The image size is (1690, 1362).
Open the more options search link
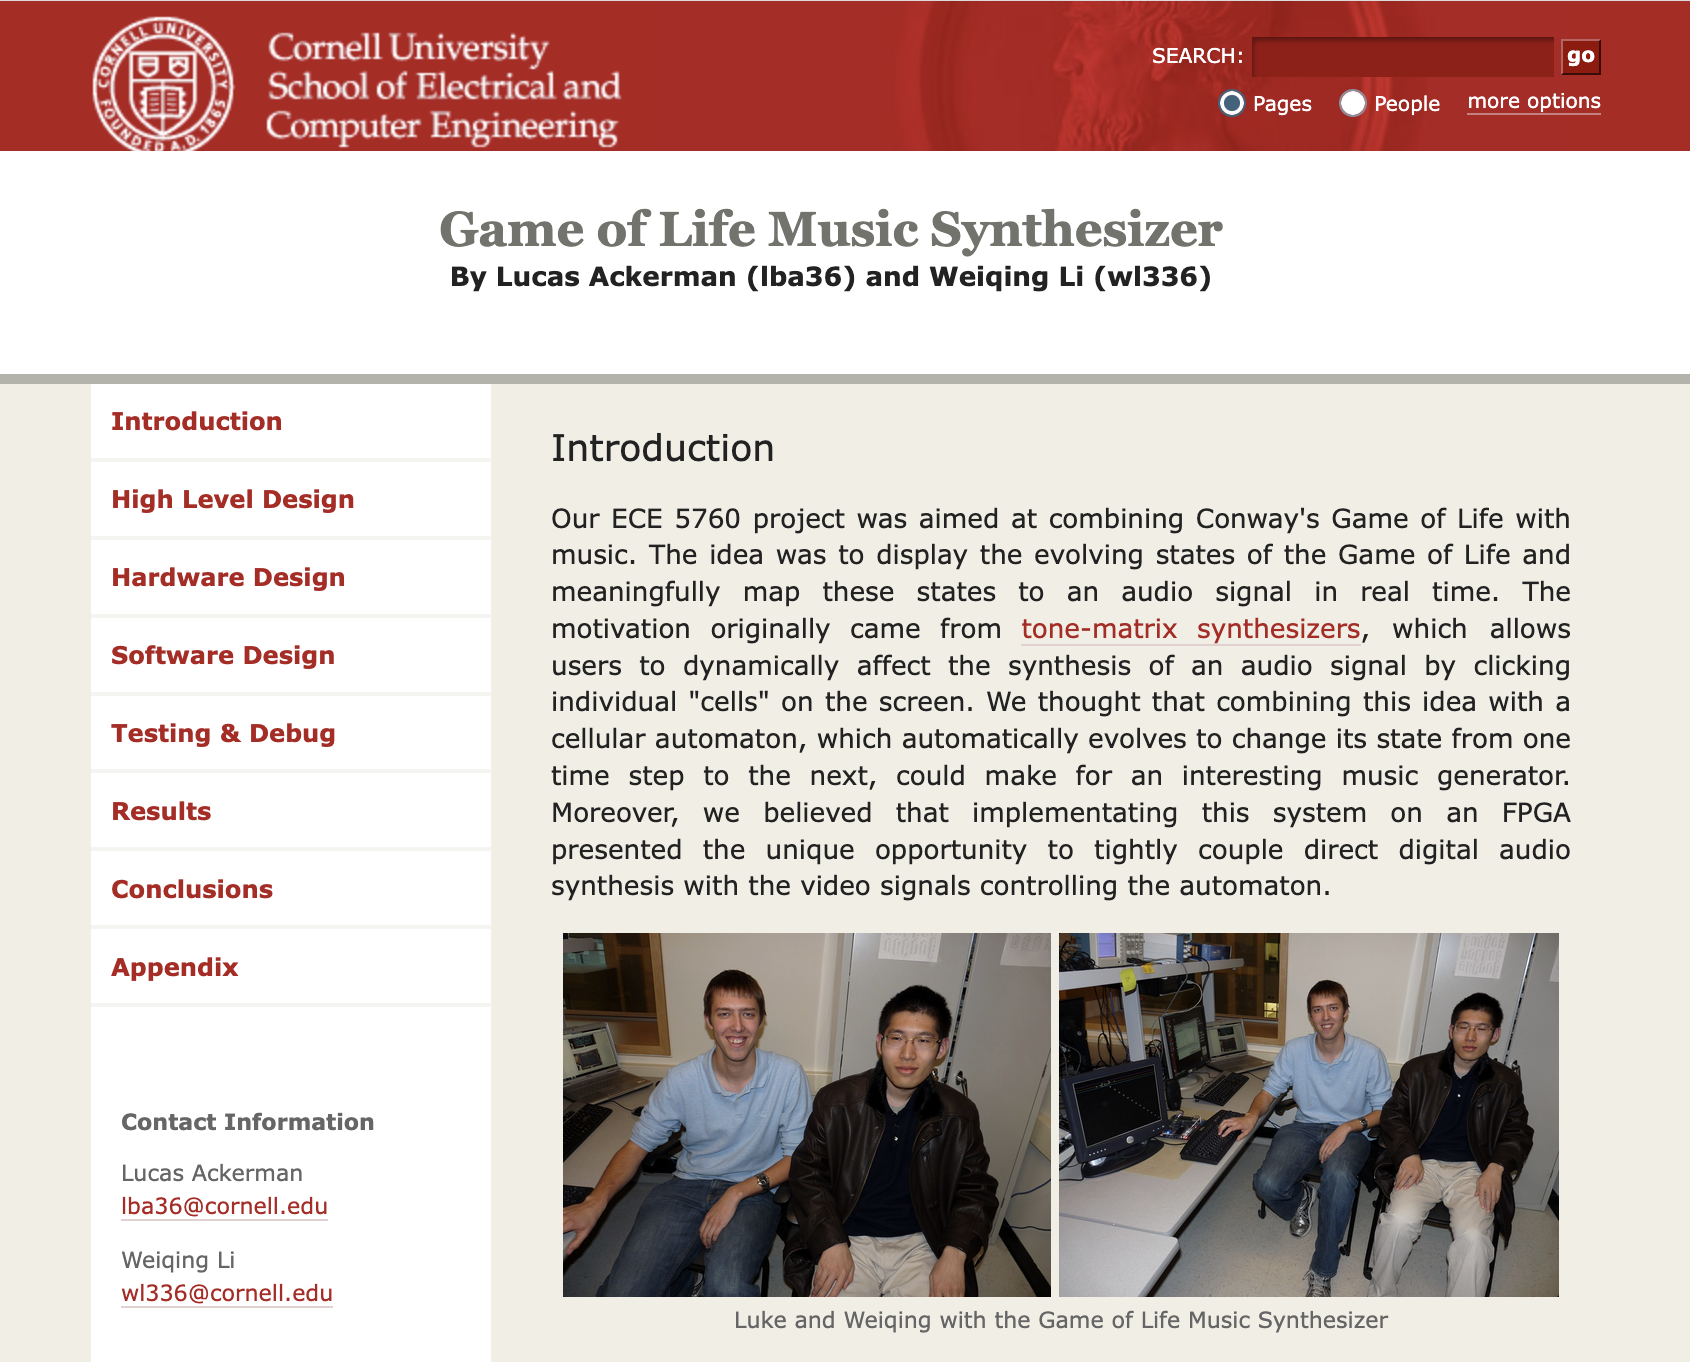click(1533, 102)
